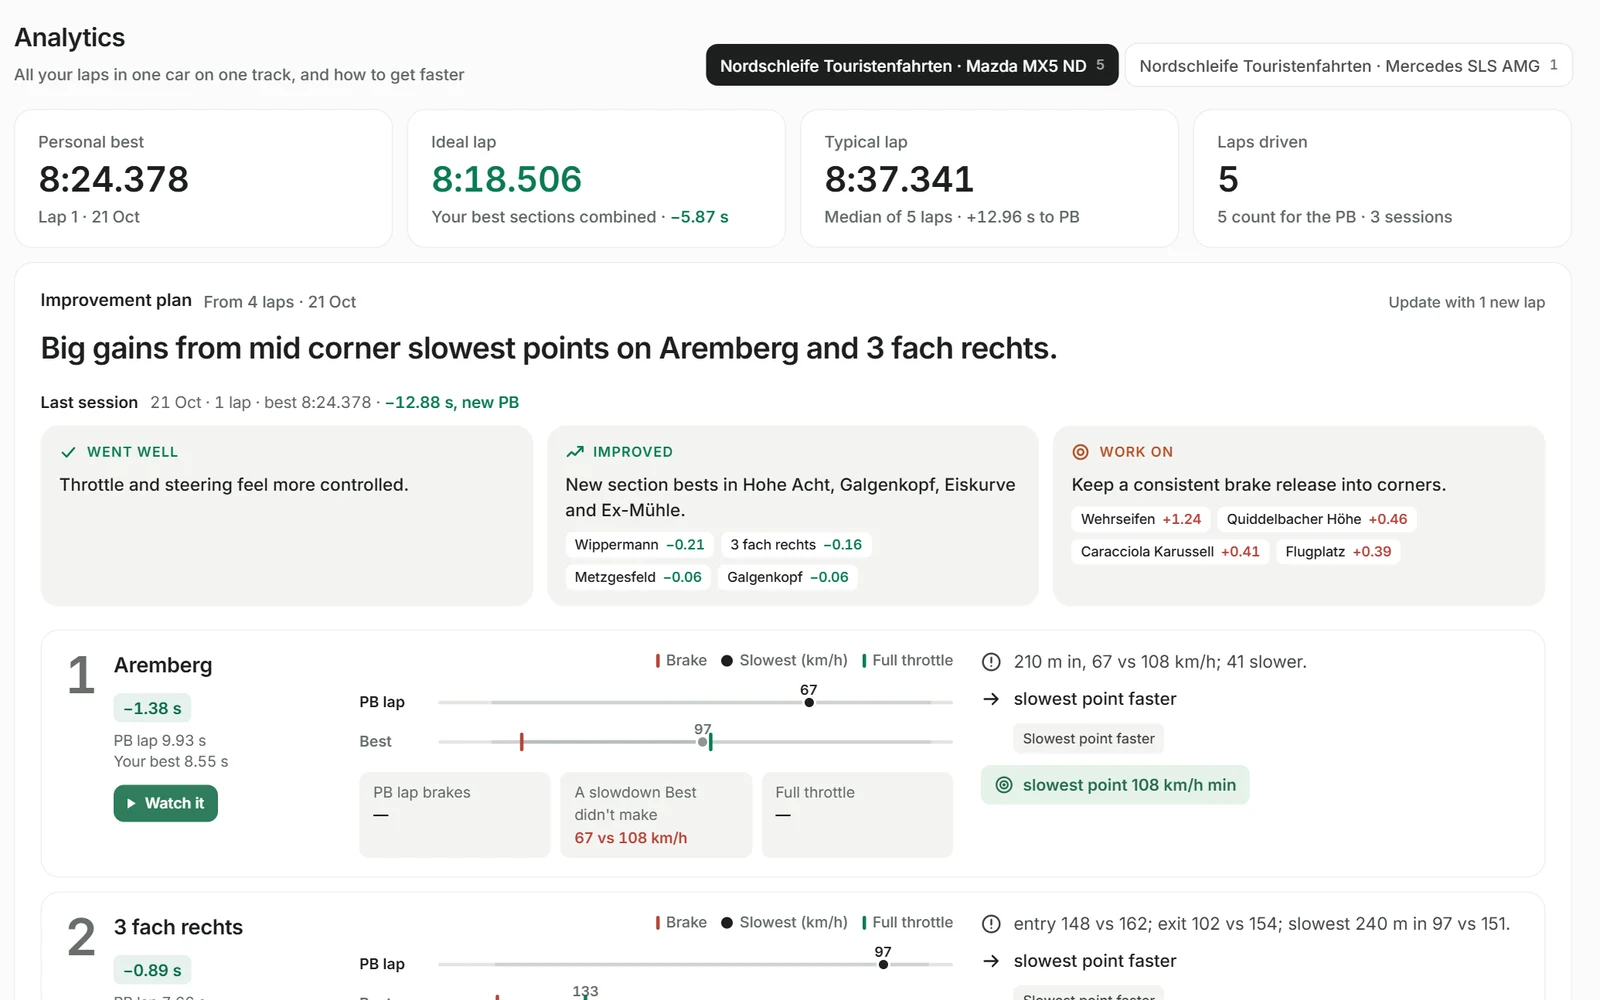
Task: Select the Flugplatz +0.39 chip
Action: coord(1338,551)
